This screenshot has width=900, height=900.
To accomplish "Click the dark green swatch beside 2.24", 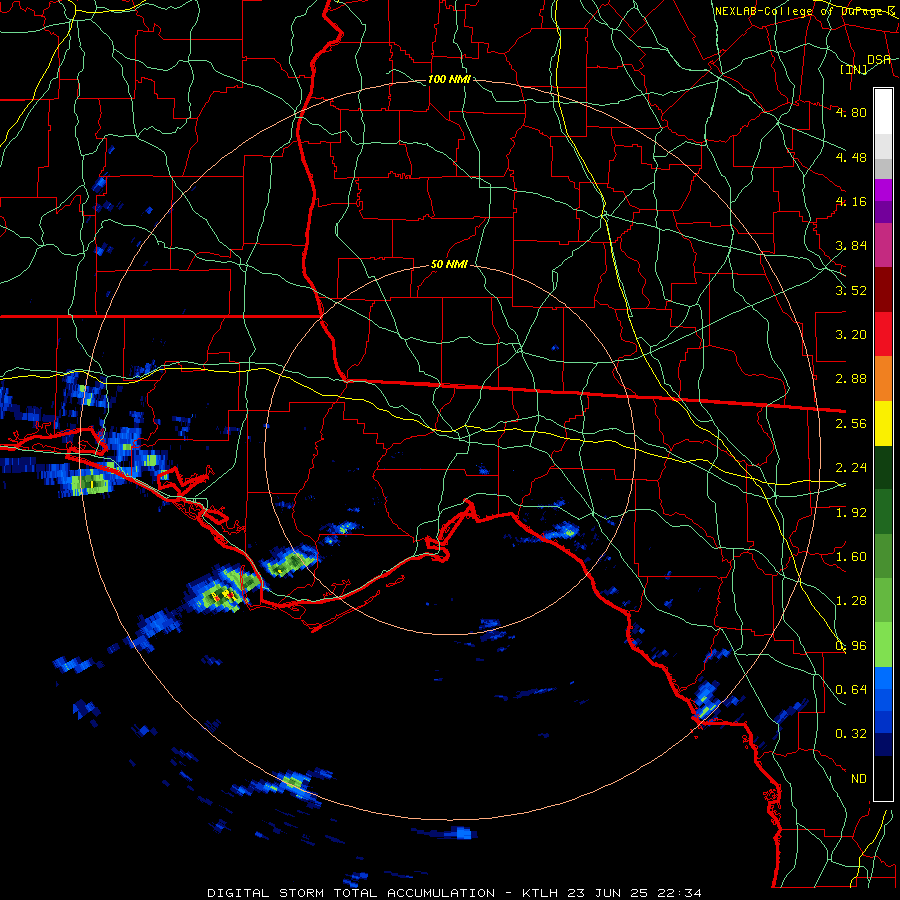I will pos(883,467).
